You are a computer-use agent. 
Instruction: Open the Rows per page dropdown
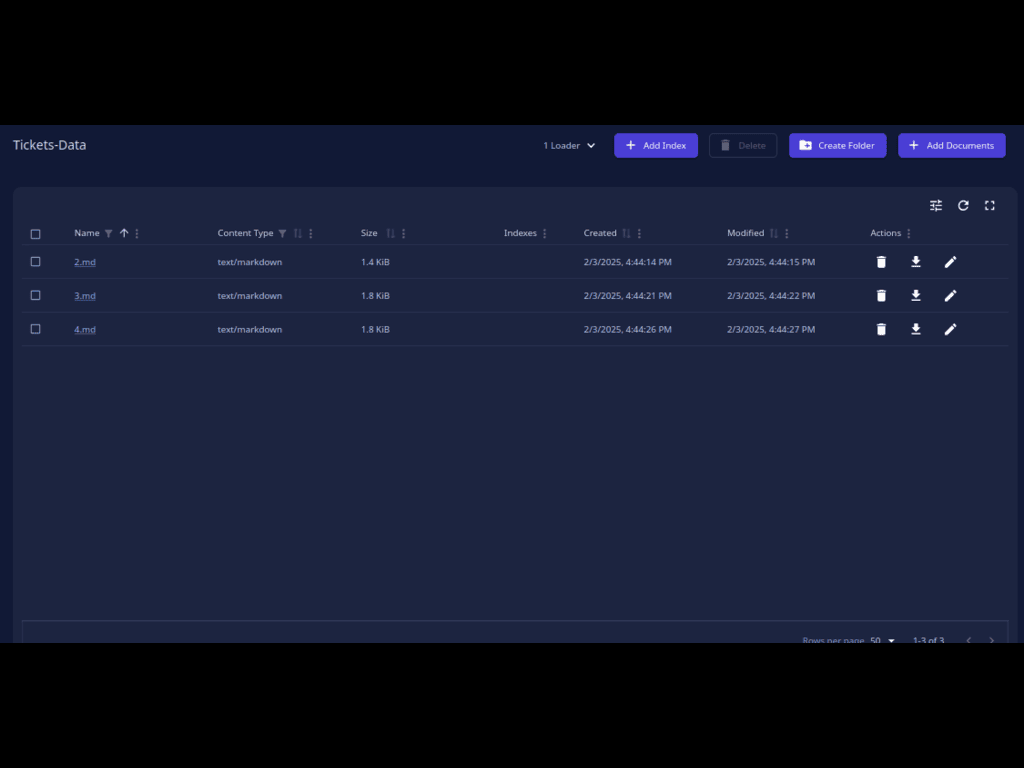[882, 640]
